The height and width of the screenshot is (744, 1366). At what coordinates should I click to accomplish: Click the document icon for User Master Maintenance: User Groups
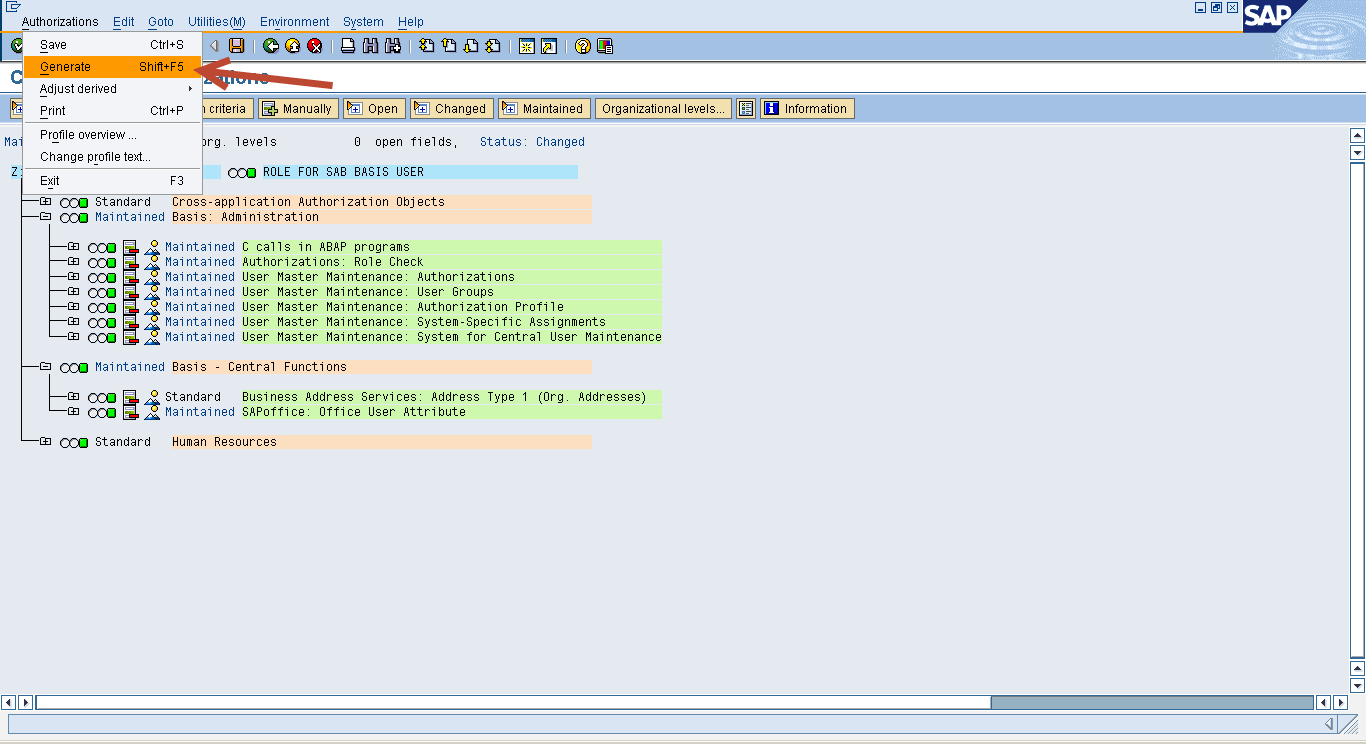point(130,292)
